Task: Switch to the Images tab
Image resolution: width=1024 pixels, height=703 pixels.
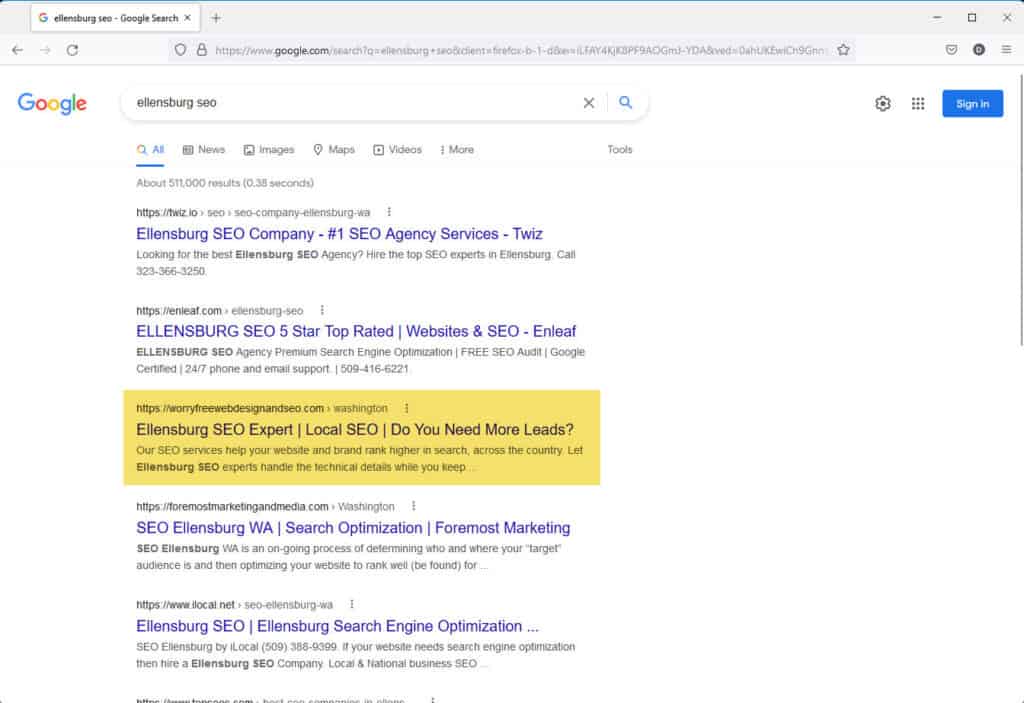Action: click(x=269, y=150)
